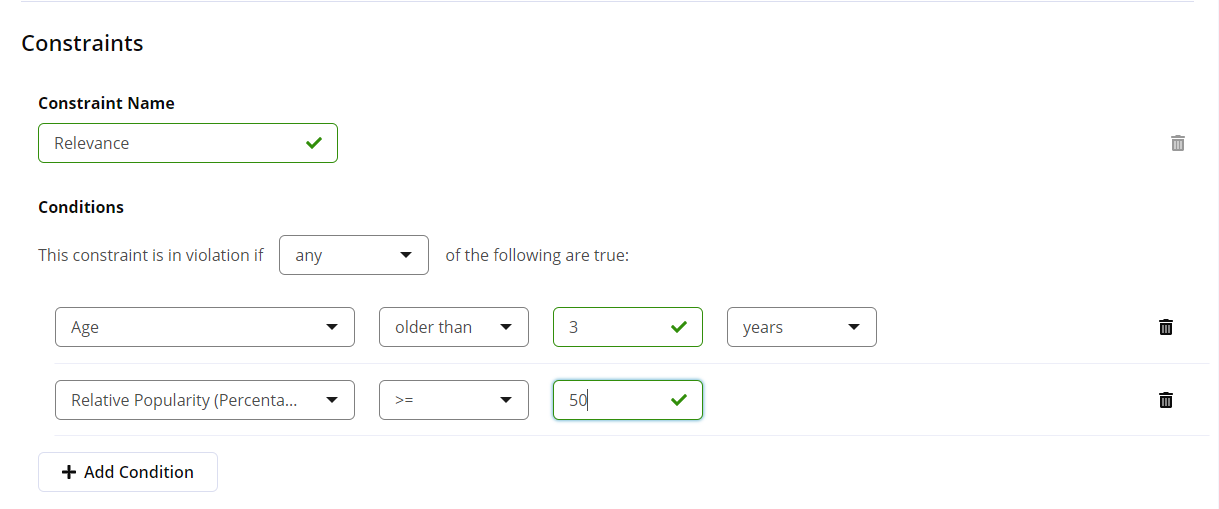
Task: Expand the Relative Popularity (Percentage) attribute dropdown
Action: click(205, 400)
